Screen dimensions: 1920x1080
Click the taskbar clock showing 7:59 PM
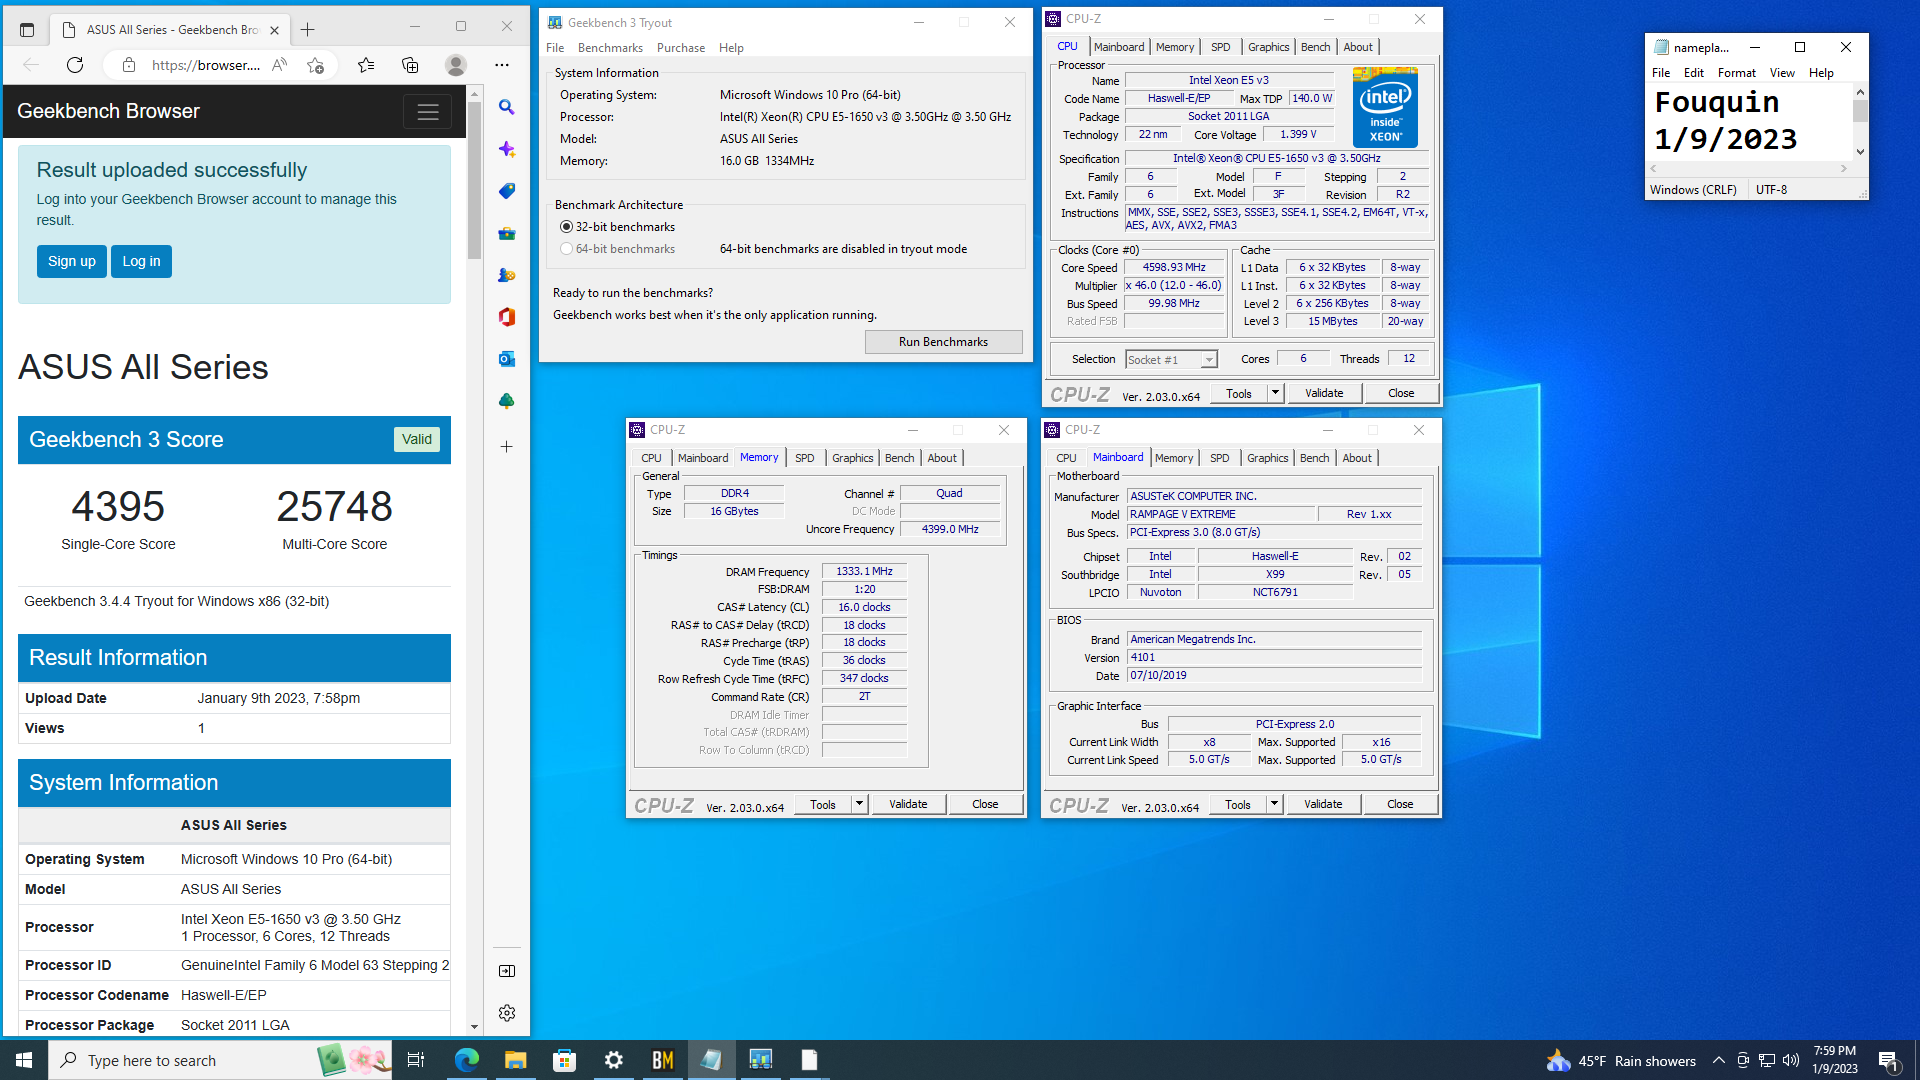(x=1834, y=1060)
